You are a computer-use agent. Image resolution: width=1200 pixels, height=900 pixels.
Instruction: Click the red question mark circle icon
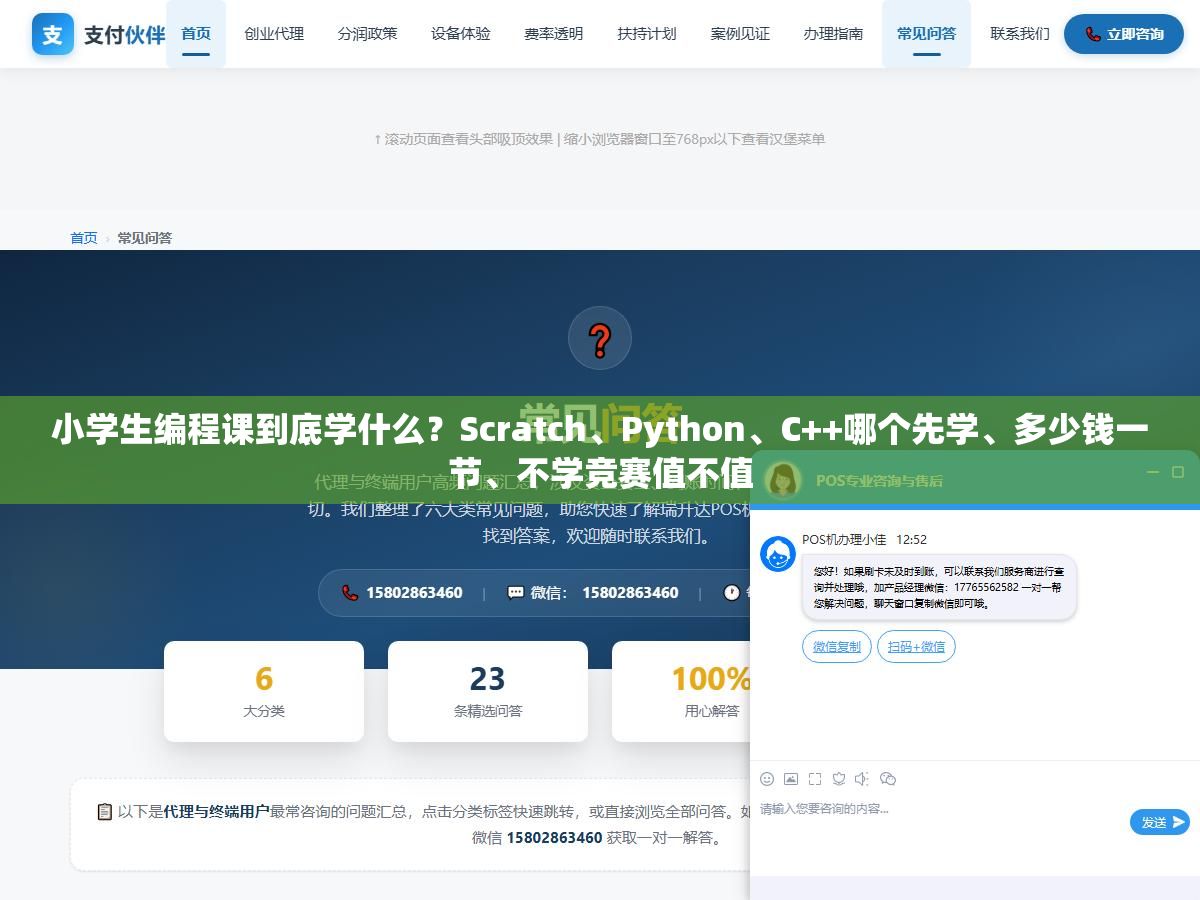click(600, 339)
